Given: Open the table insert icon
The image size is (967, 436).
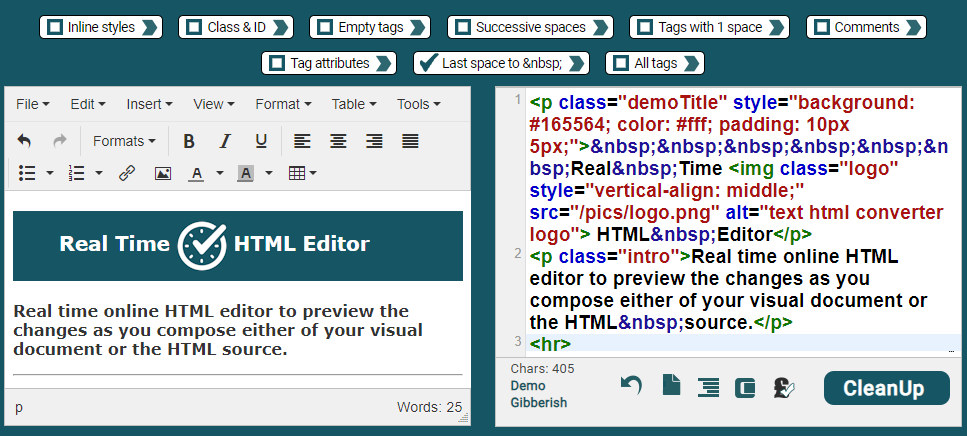Looking at the screenshot, I should [302, 173].
